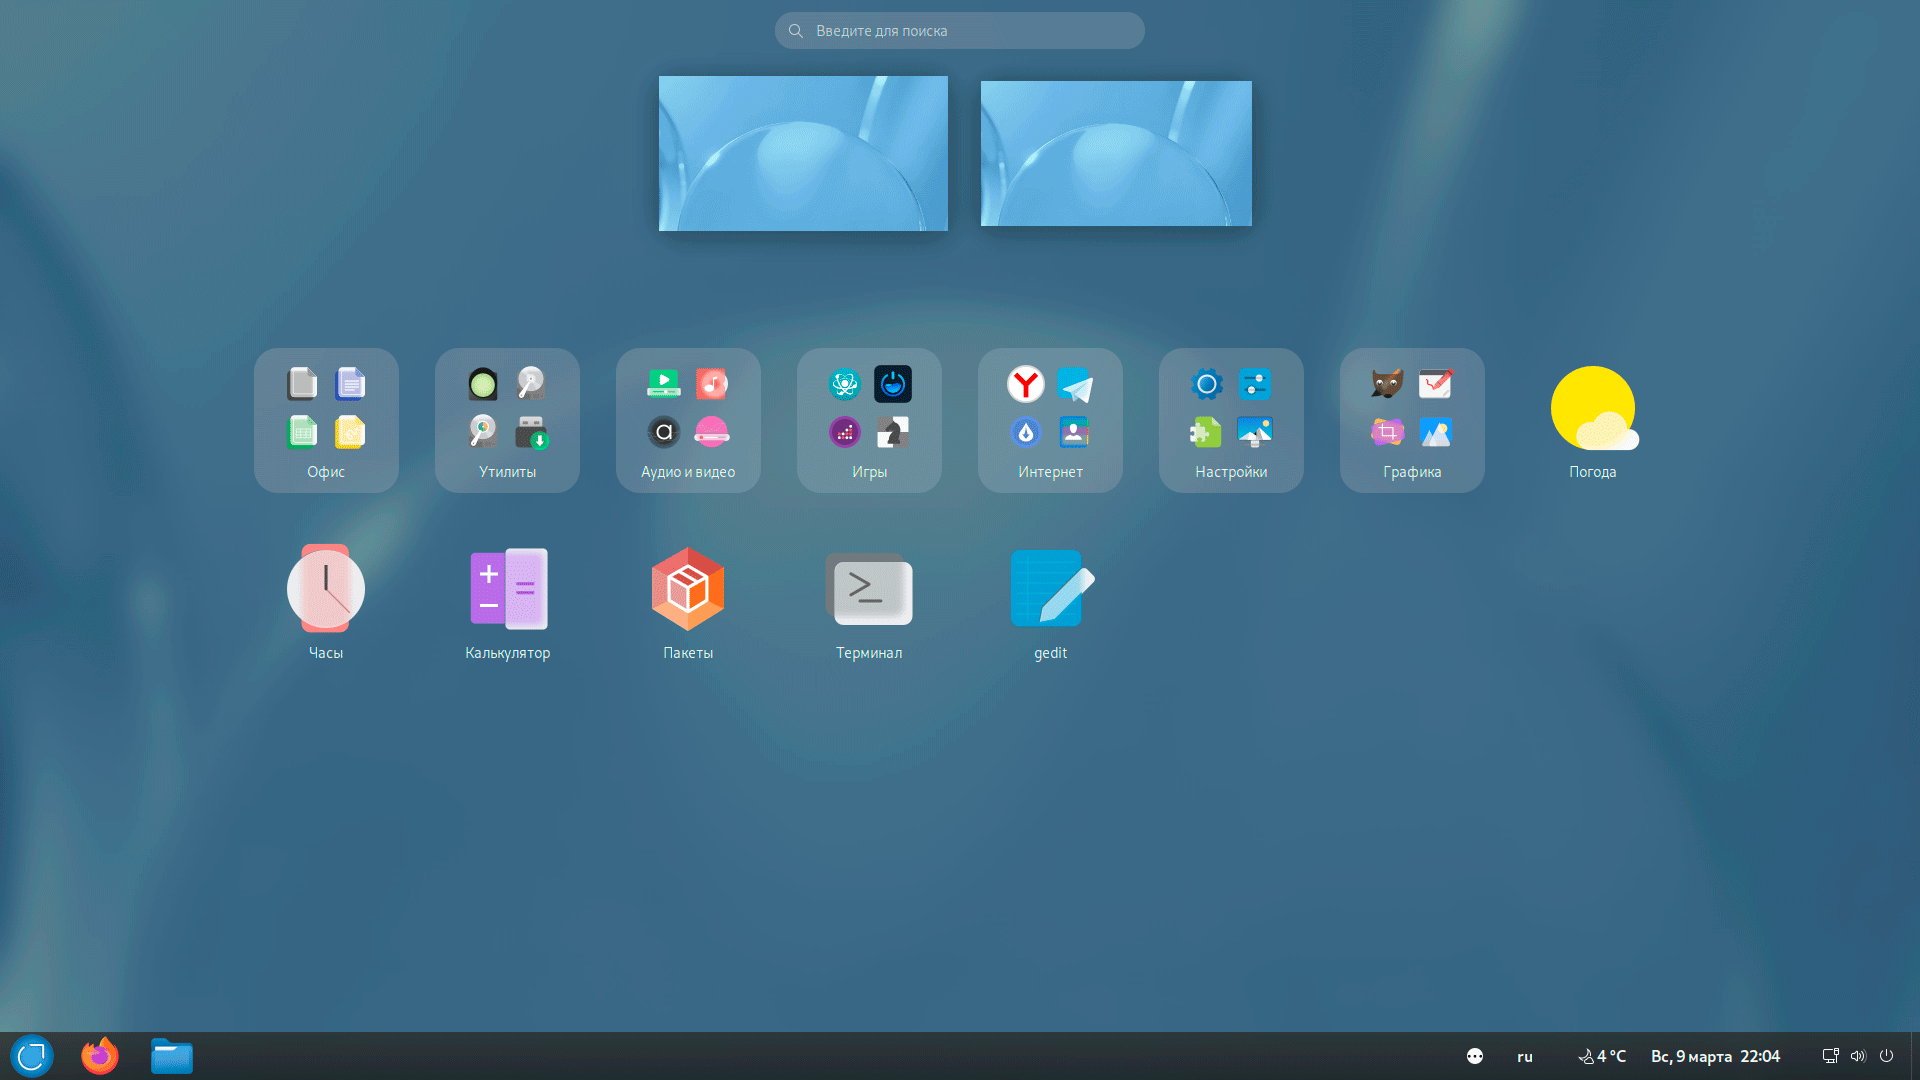
Task: Launch the Calculator (Калькулятор) app
Action: [508, 590]
